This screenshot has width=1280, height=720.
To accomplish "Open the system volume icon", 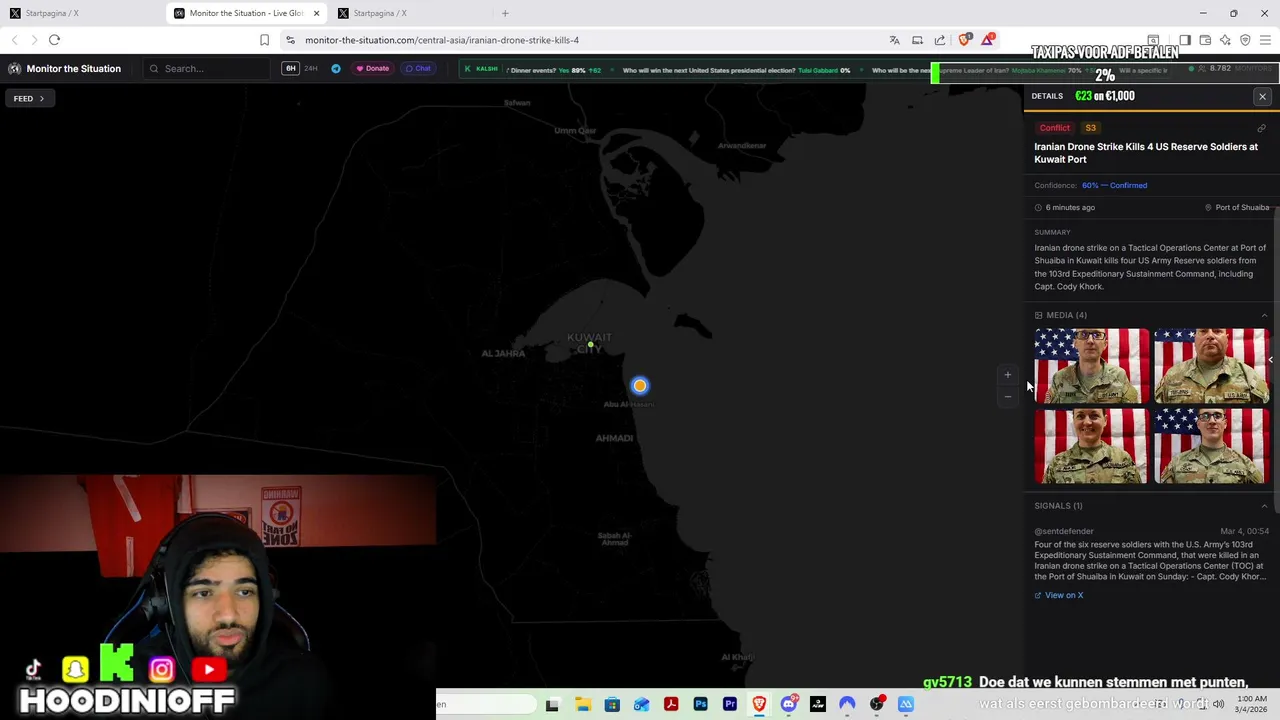I will coord(1218,704).
